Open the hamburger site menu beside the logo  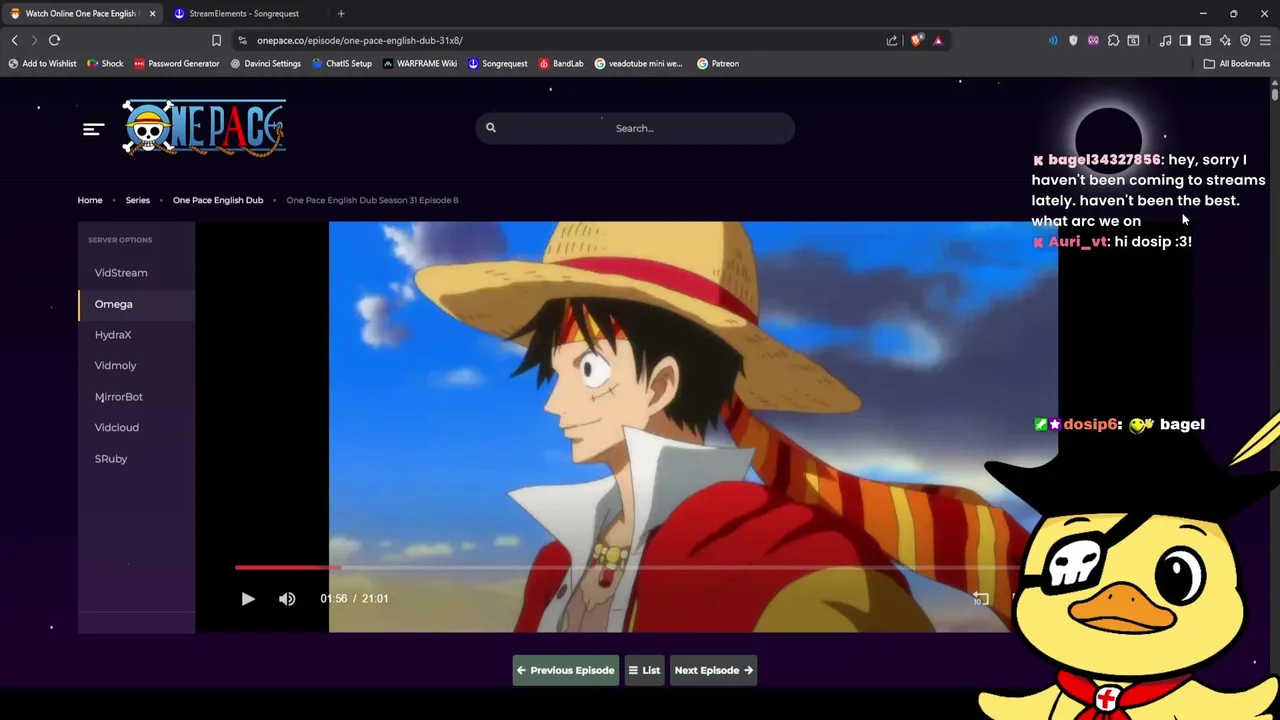coord(93,129)
